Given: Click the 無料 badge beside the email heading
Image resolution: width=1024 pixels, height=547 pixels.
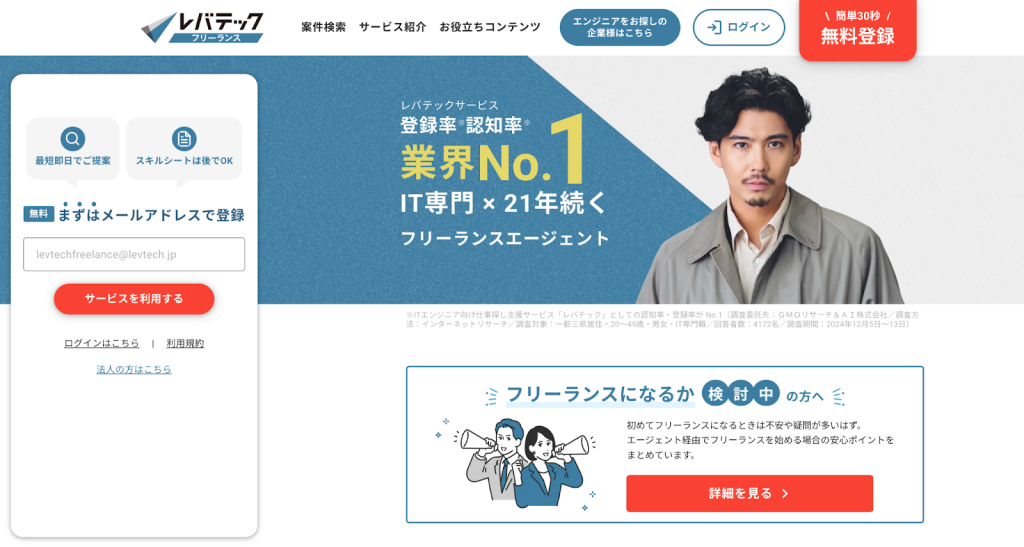Looking at the screenshot, I should click(39, 214).
